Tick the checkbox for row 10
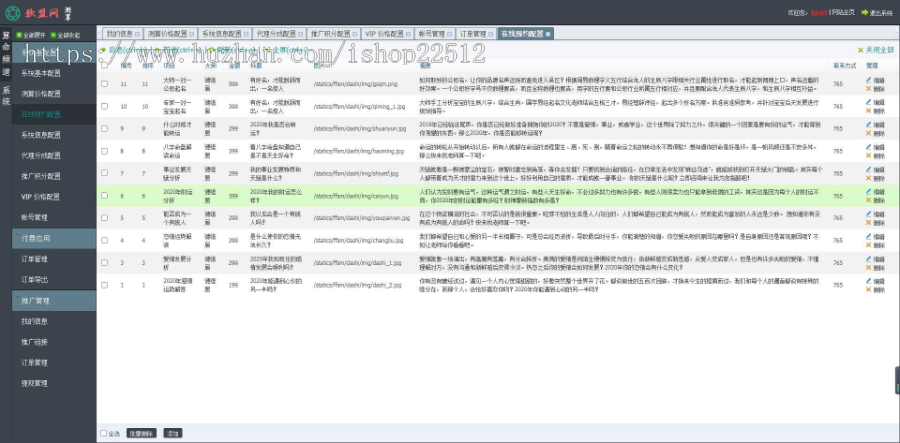Screen dimensions: 900x443 pyautogui.click(x=104, y=106)
